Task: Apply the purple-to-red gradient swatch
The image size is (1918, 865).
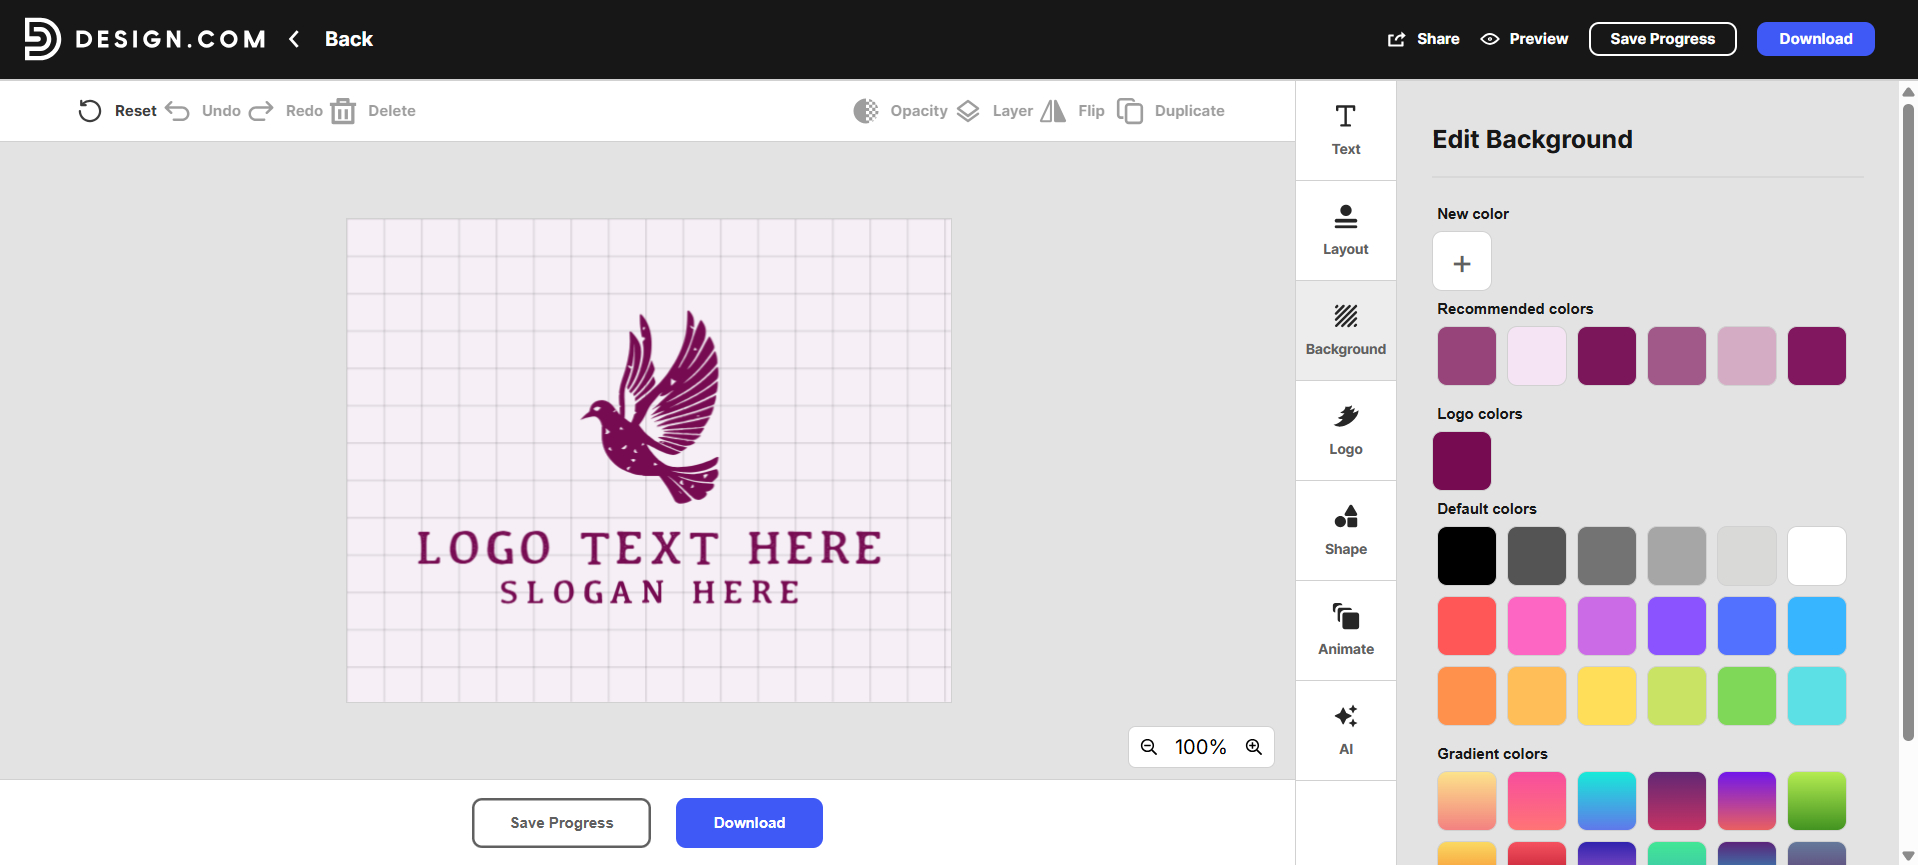Action: pyautogui.click(x=1747, y=801)
